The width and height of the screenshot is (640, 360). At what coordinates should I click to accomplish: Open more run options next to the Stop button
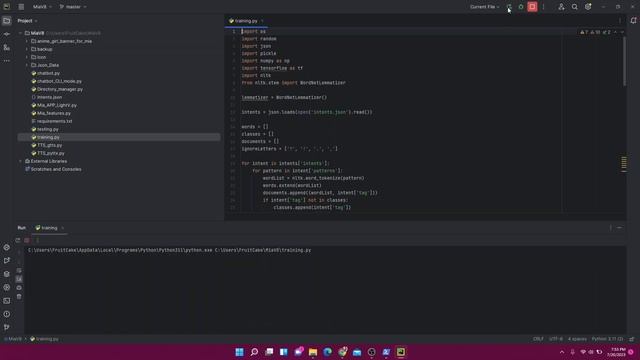click(x=543, y=7)
